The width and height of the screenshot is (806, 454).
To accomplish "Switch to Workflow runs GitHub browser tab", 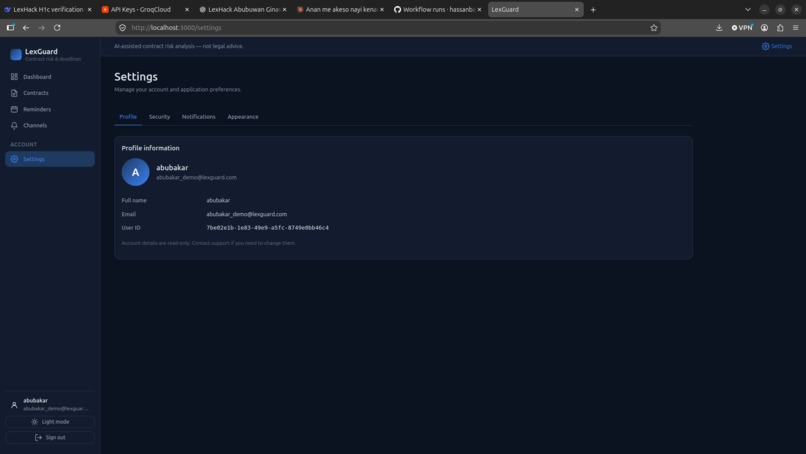I will [437, 9].
